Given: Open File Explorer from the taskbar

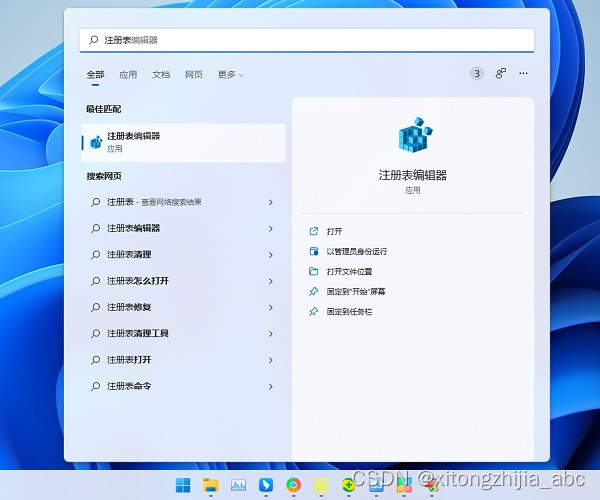Looking at the screenshot, I should pos(210,485).
